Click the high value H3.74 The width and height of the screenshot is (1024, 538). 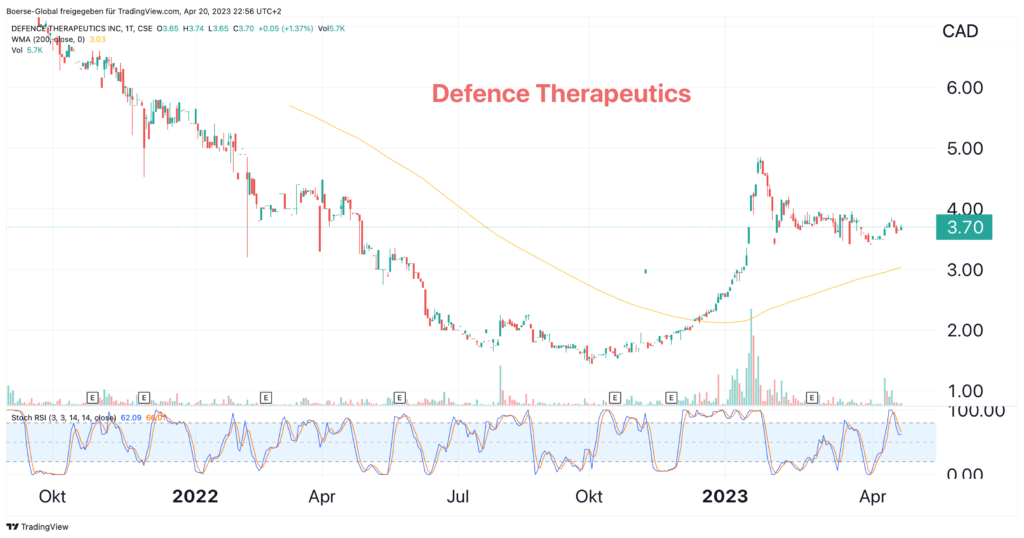click(193, 29)
